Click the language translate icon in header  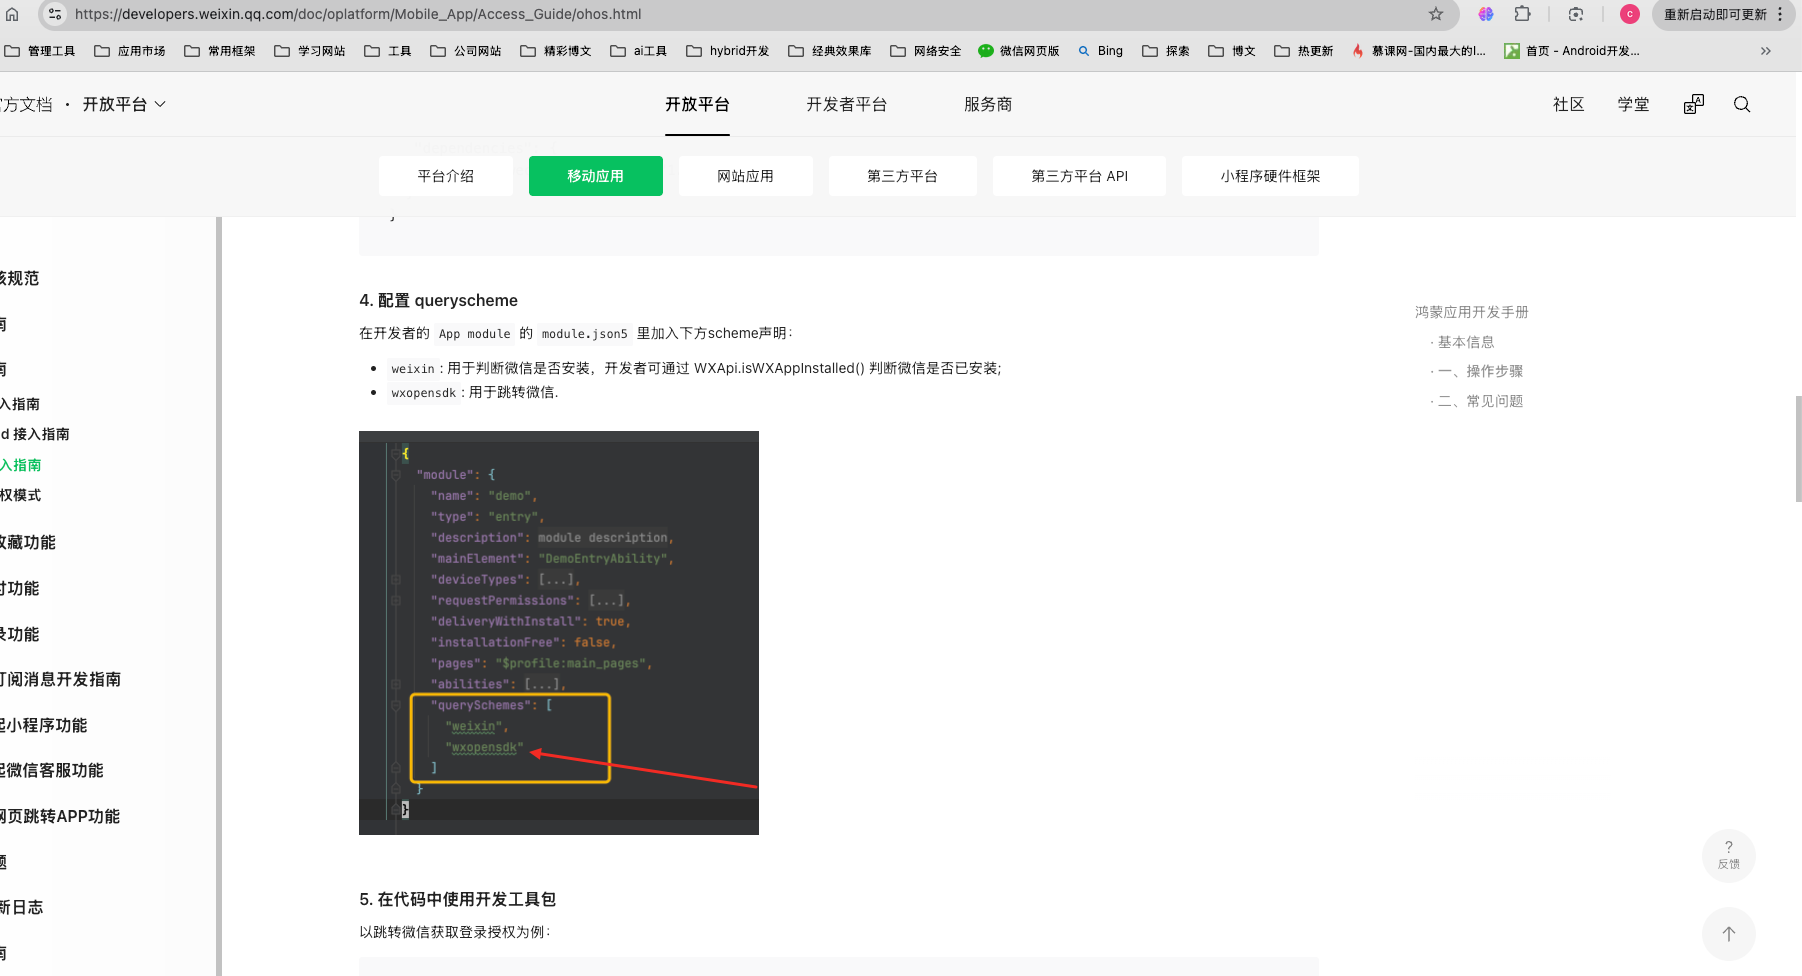[1694, 104]
